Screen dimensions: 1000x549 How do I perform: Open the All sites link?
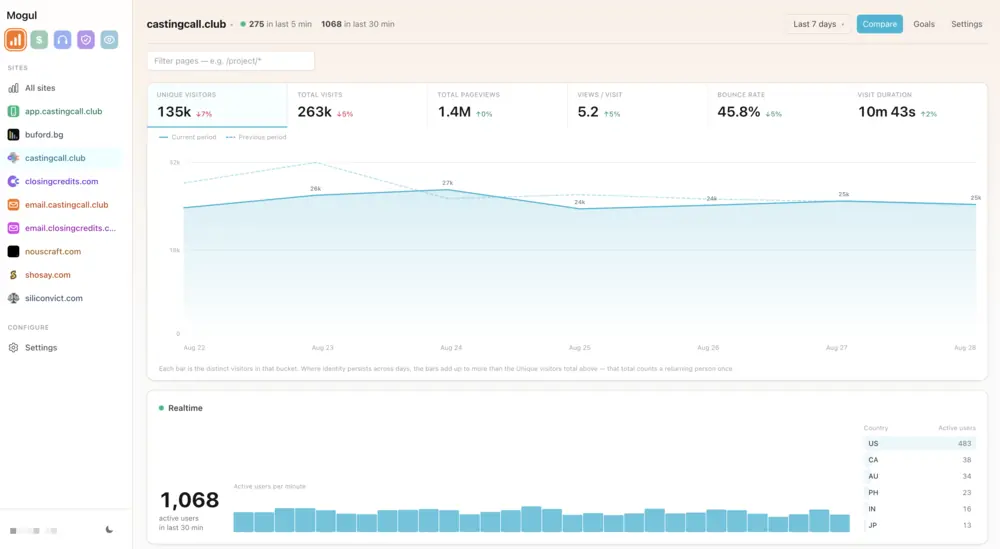click(x=40, y=88)
